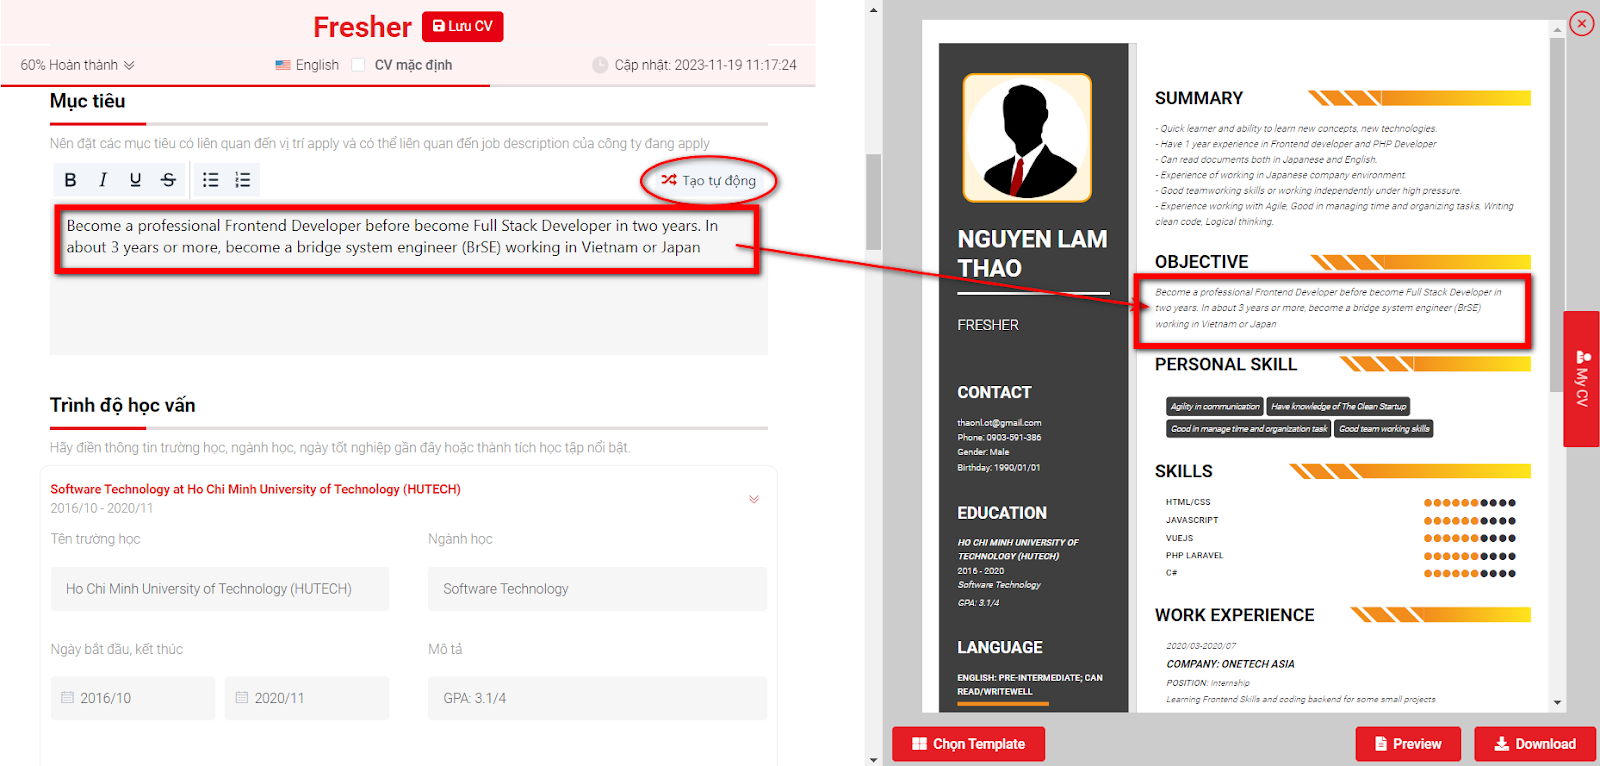Apply bold formatting in the editor toolbar
The width and height of the screenshot is (1600, 766).
(70, 180)
